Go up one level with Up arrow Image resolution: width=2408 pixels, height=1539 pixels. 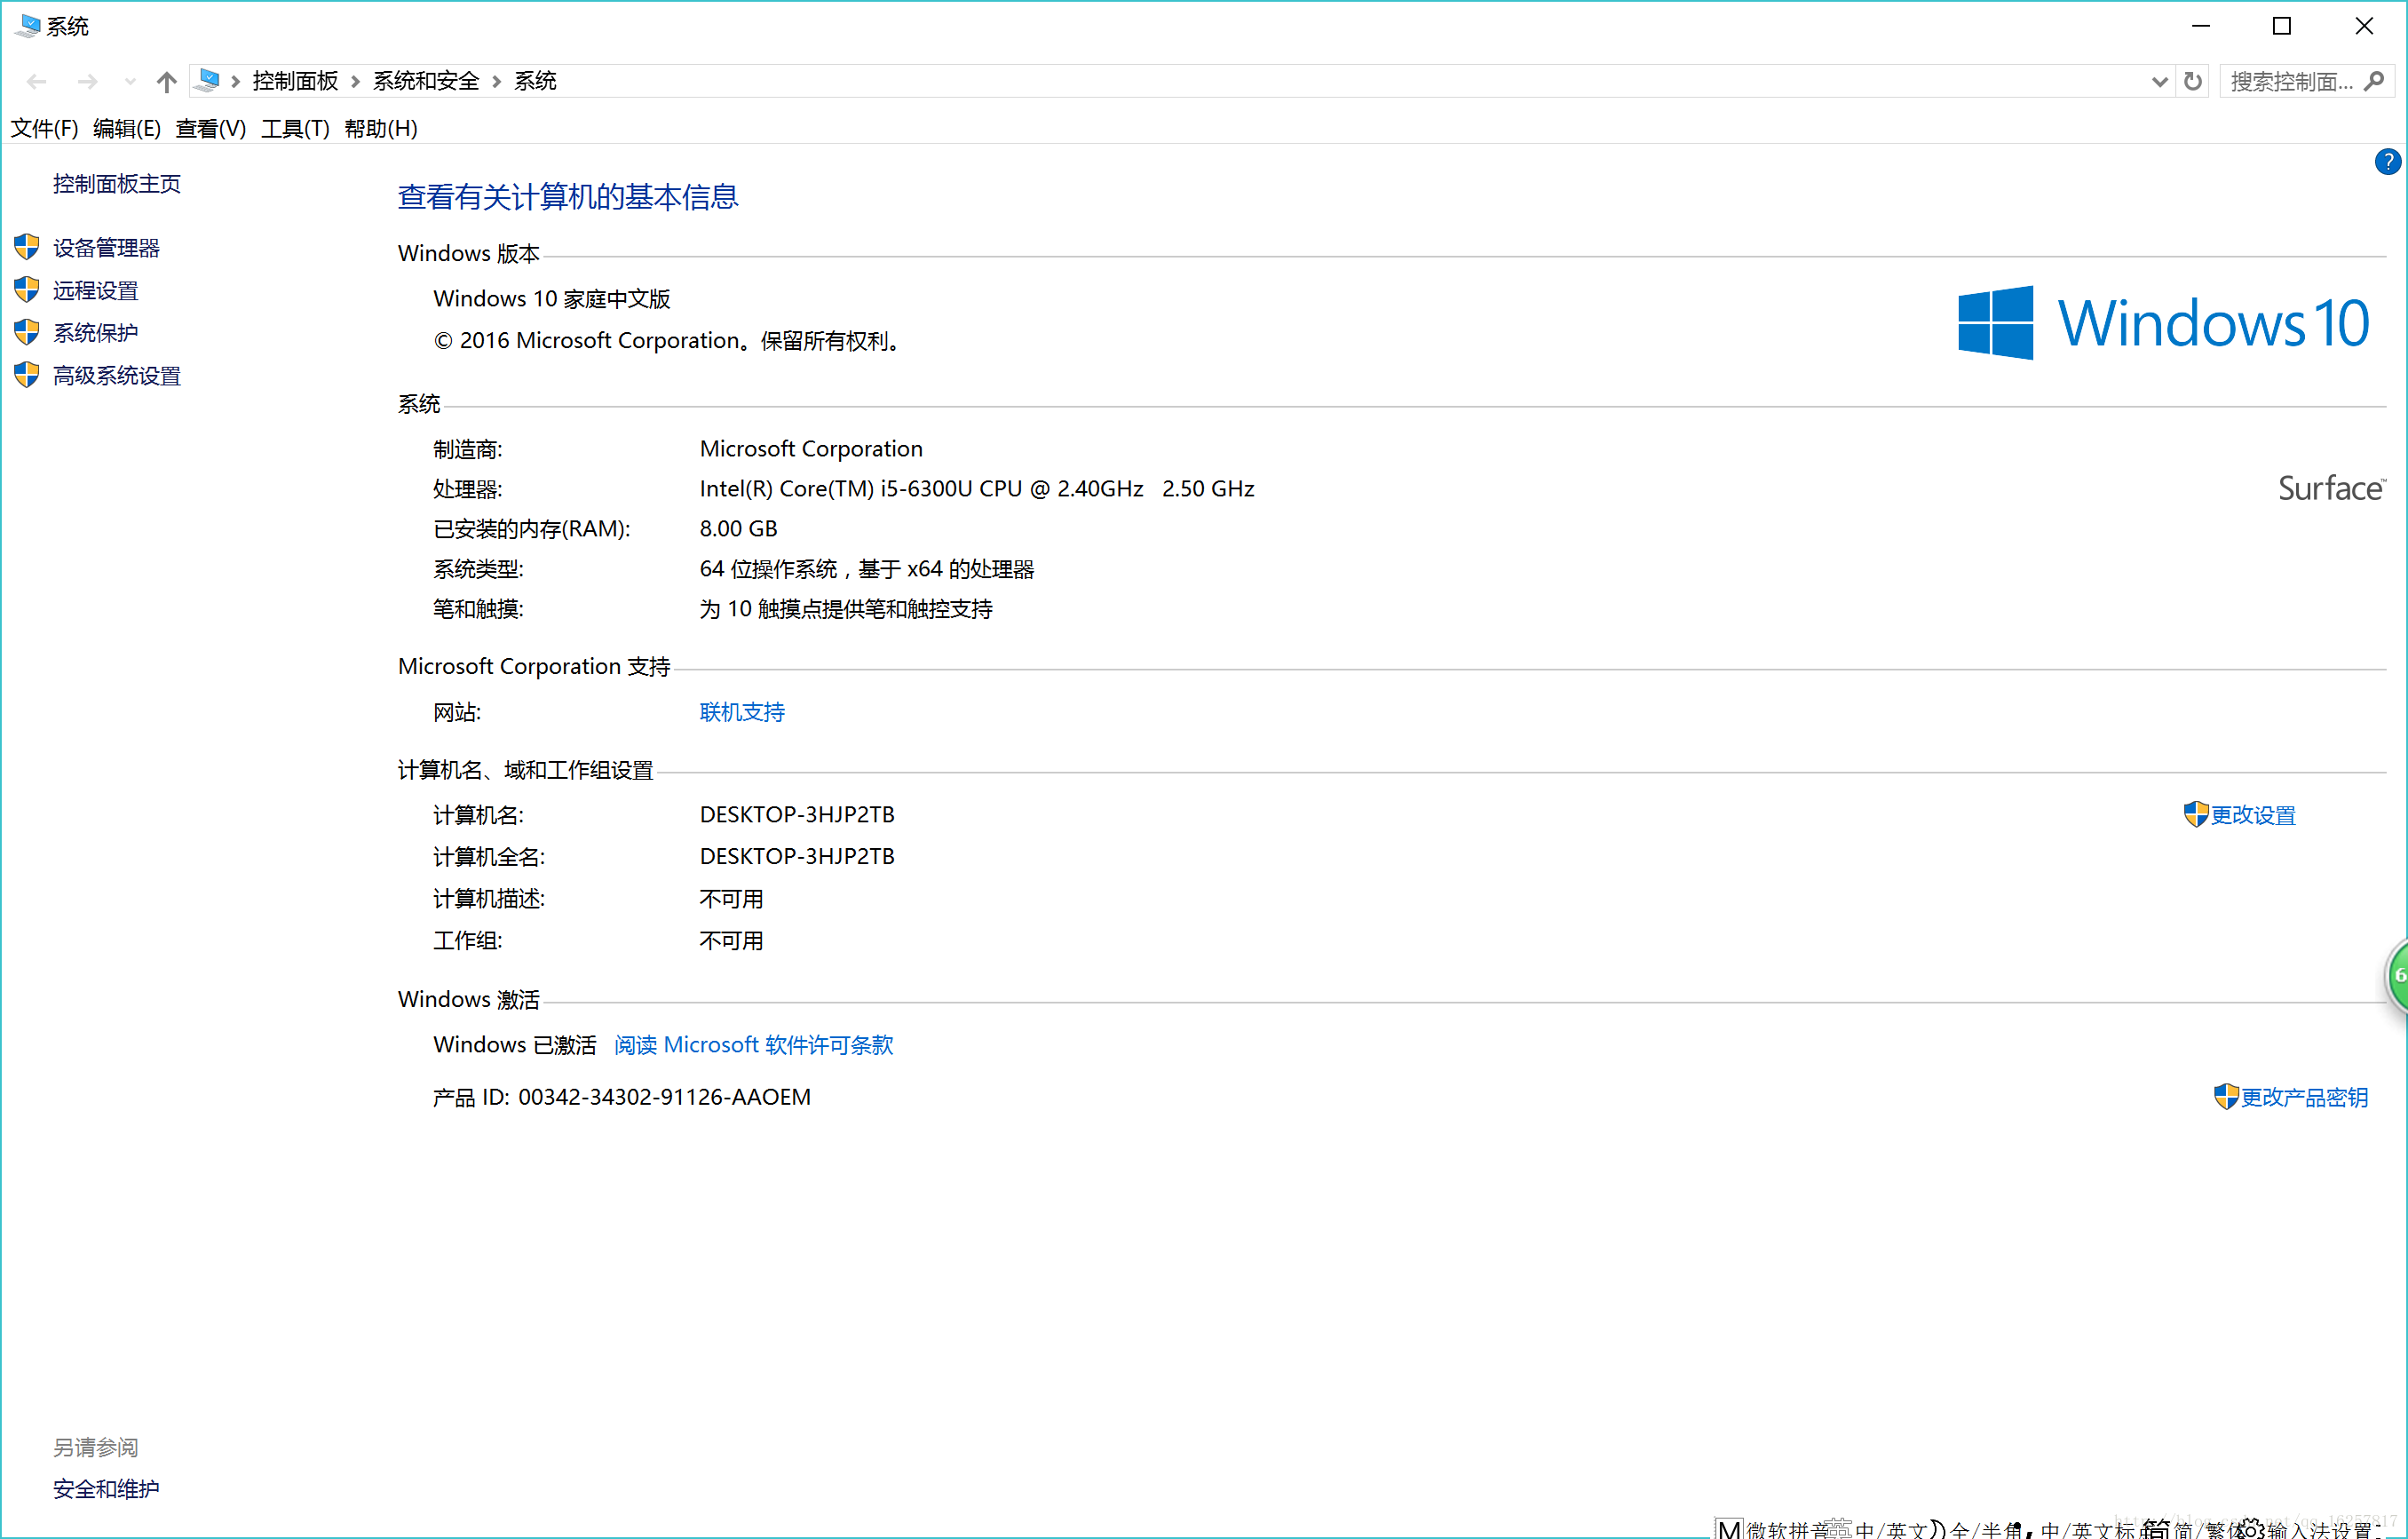pos(167,82)
